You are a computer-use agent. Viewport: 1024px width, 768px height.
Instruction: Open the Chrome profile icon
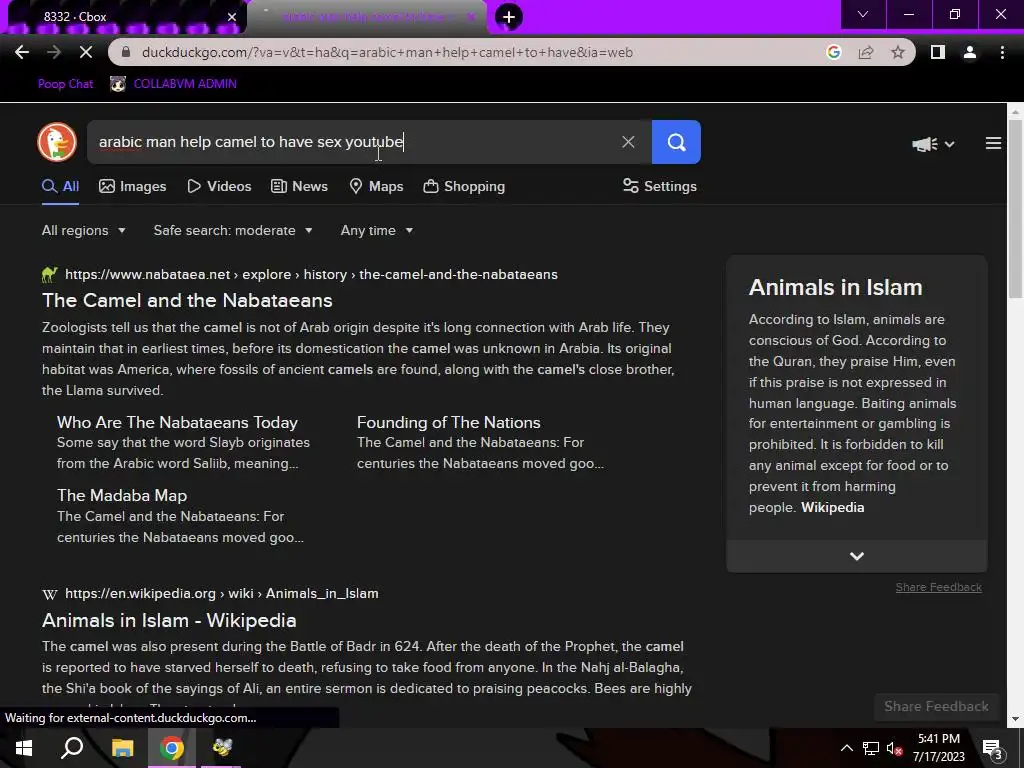tap(970, 52)
